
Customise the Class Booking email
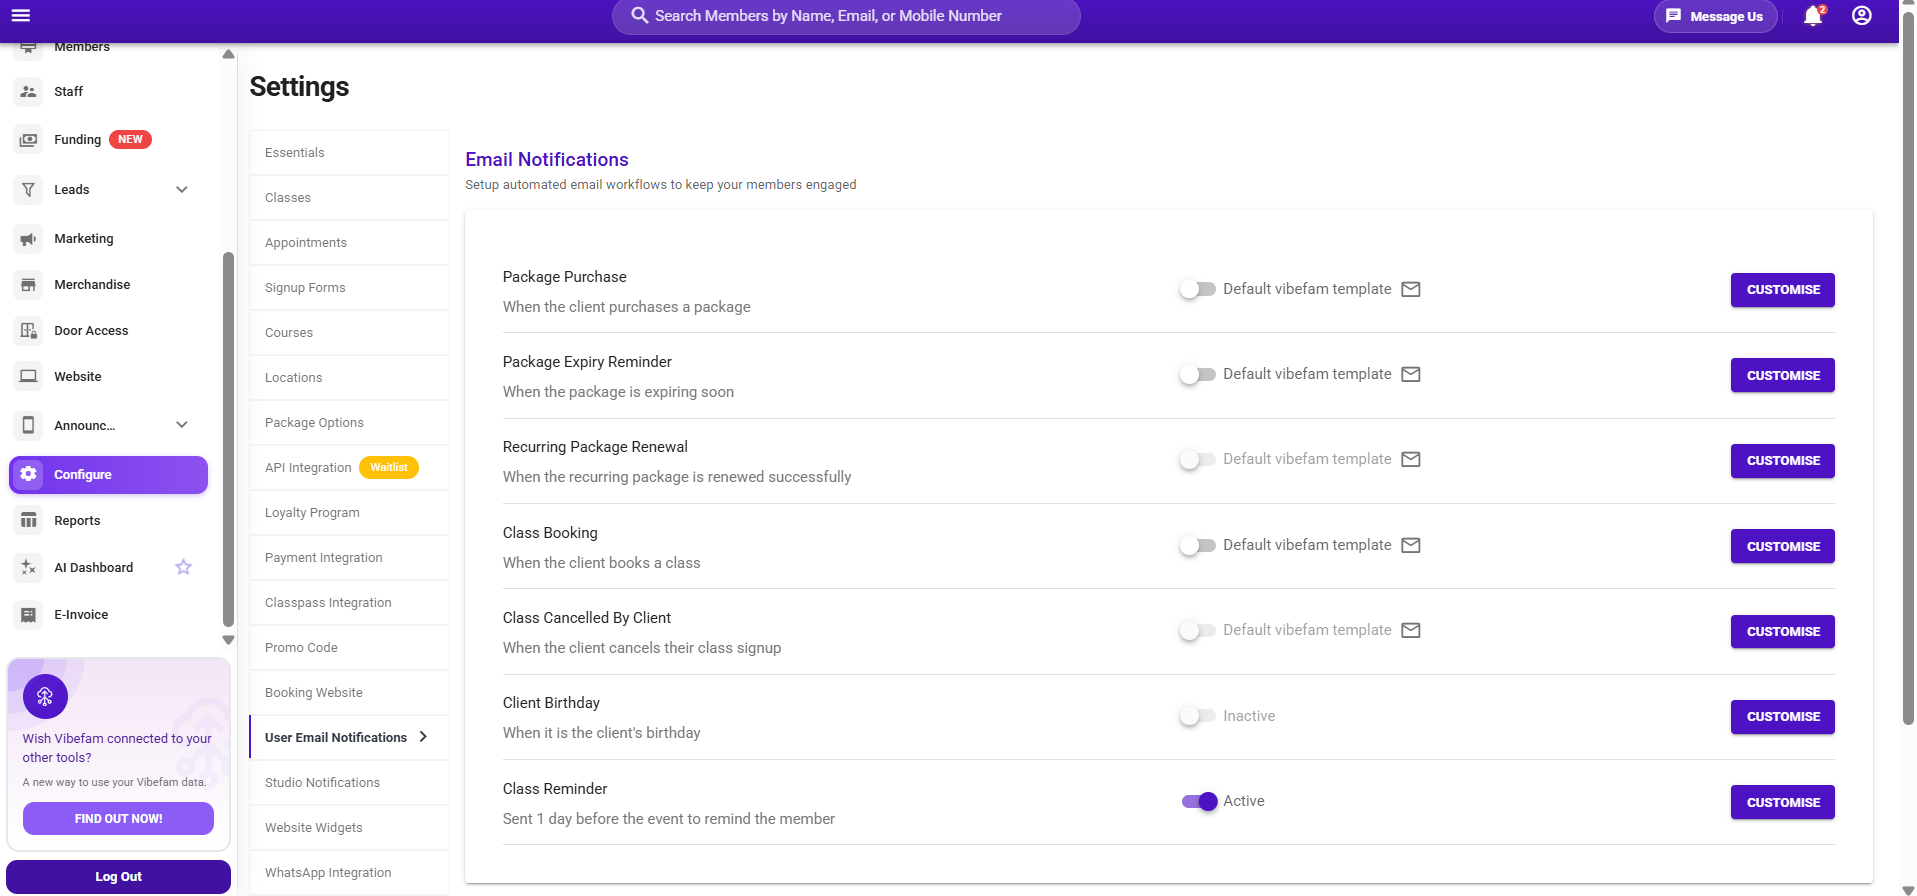tap(1783, 546)
